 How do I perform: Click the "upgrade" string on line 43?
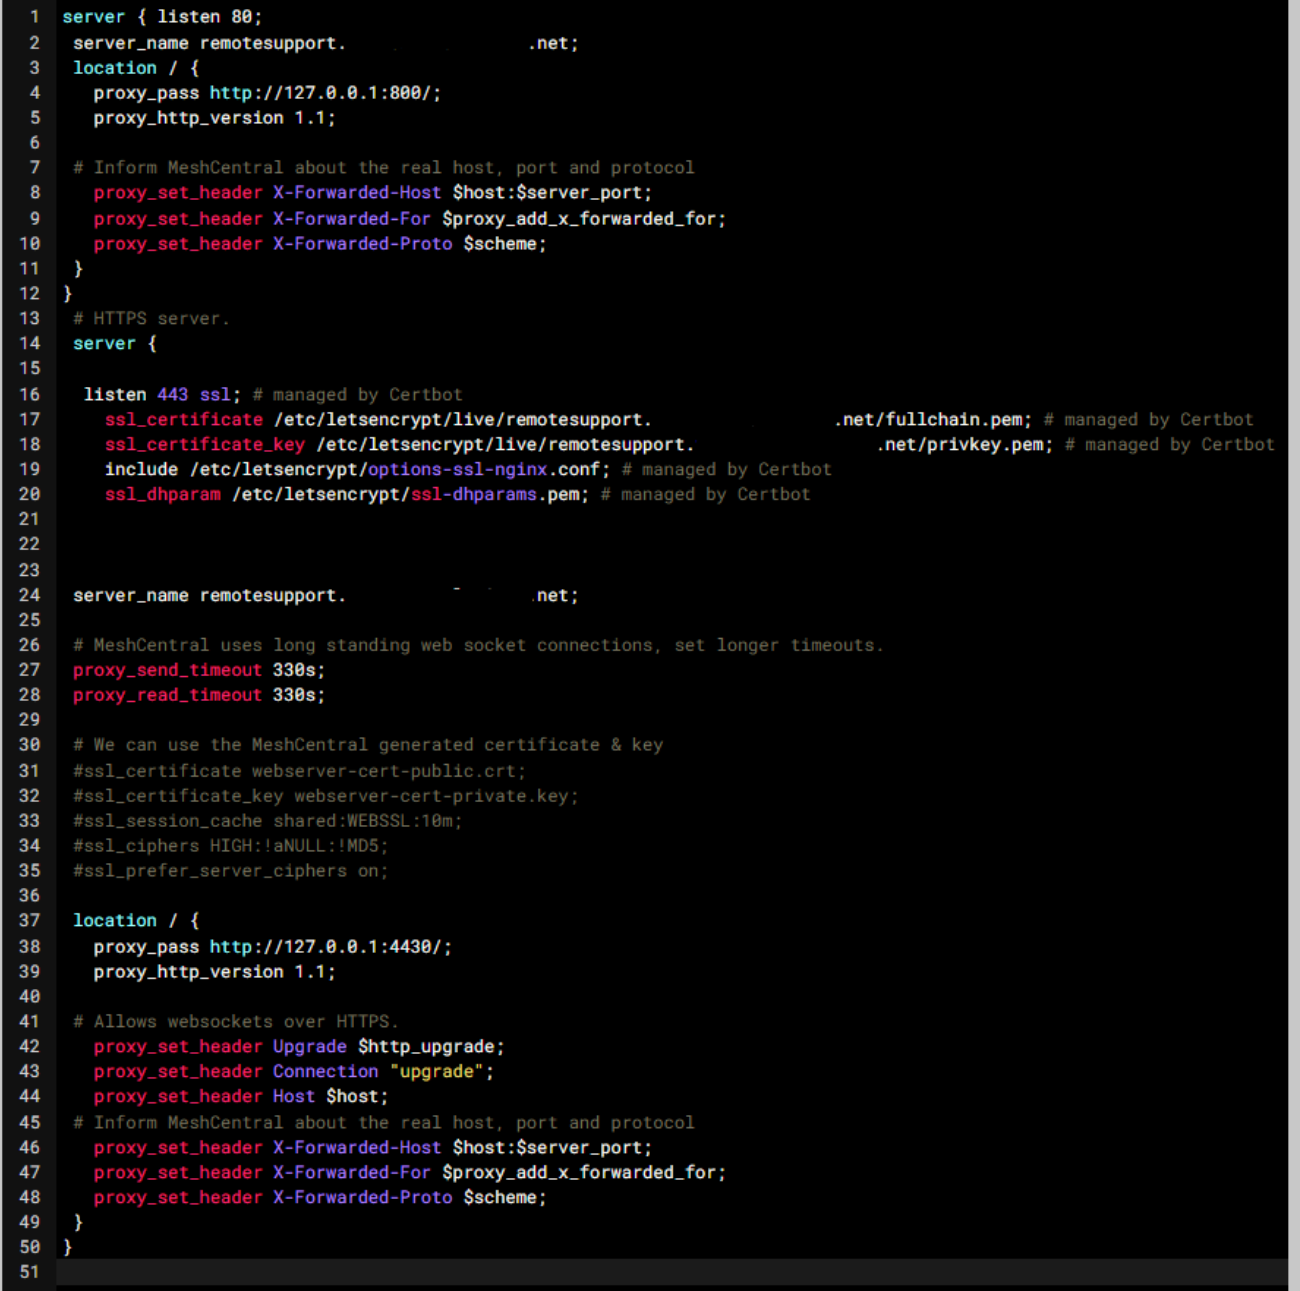[437, 1072]
